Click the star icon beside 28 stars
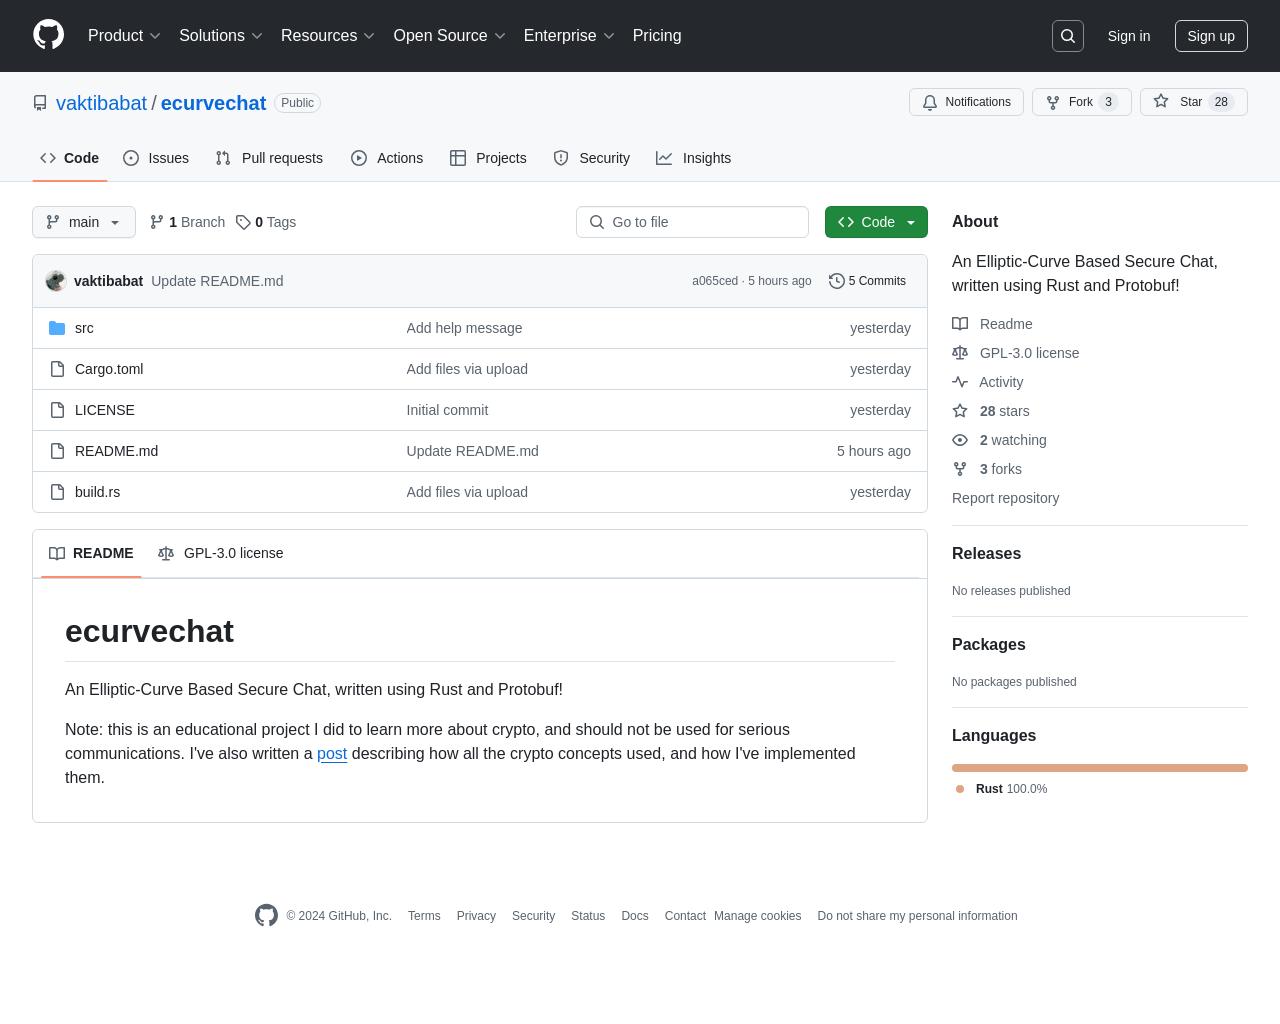The image size is (1280, 1024). [x=960, y=411]
